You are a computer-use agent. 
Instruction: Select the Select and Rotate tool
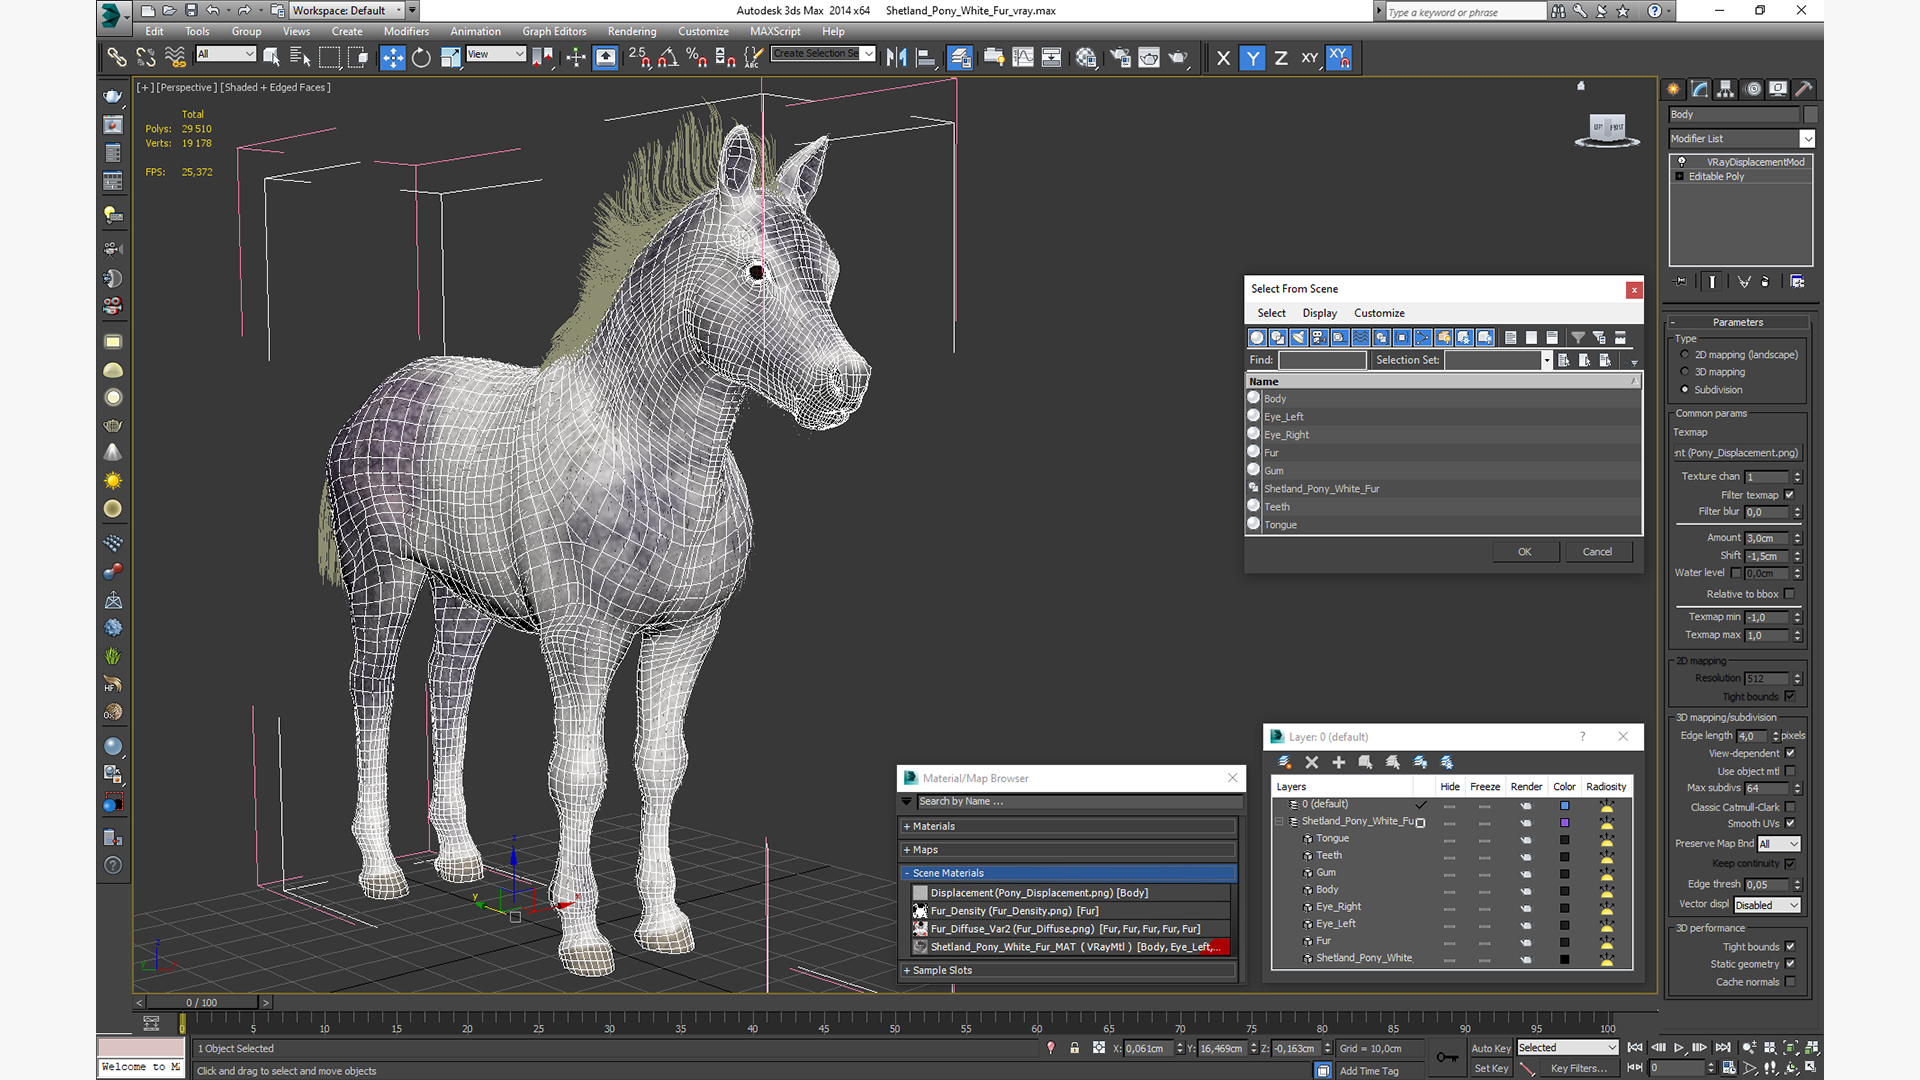click(x=421, y=58)
